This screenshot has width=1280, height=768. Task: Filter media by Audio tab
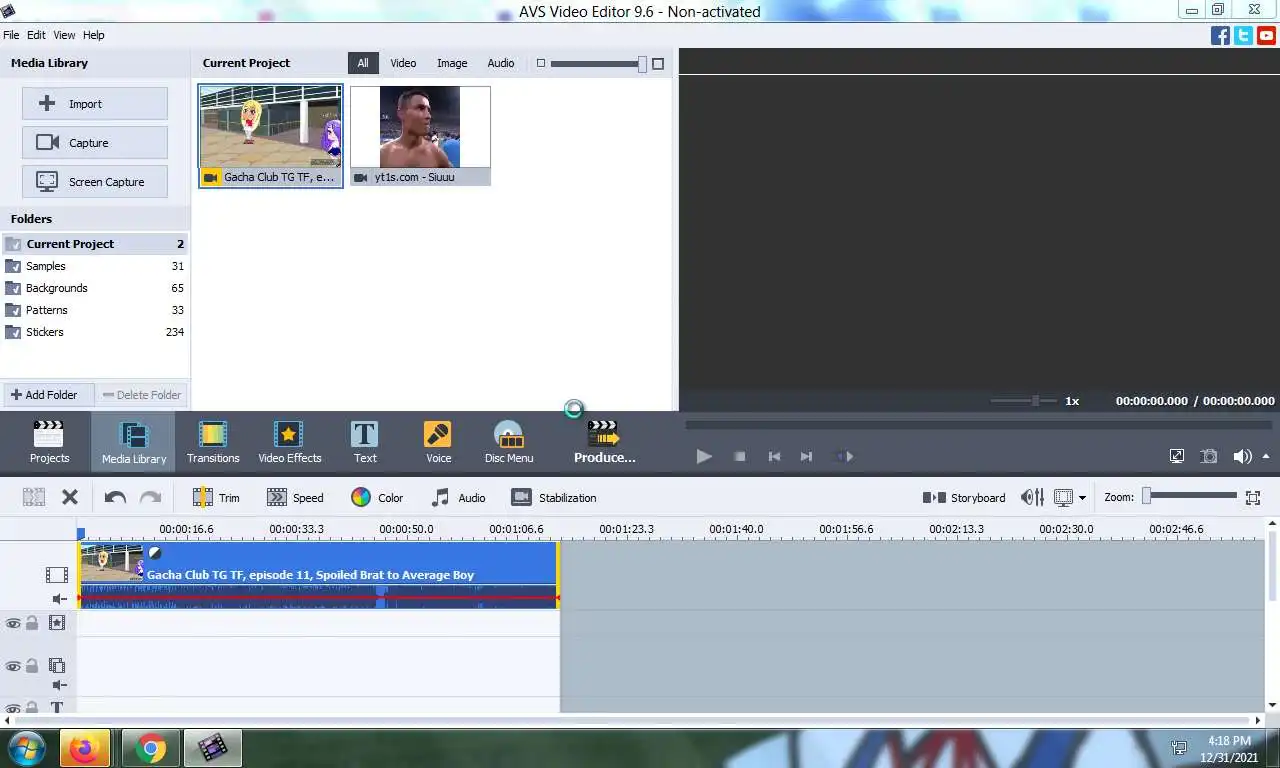501,63
